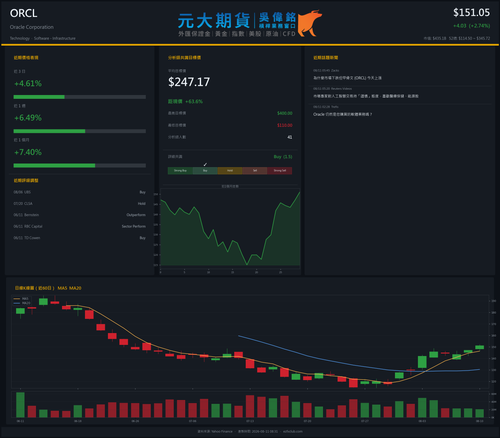Viewport: 500px width, 438px height.
Task: Click the MA5 legend entry in candlestick chart
Action: pyautogui.click(x=21, y=299)
